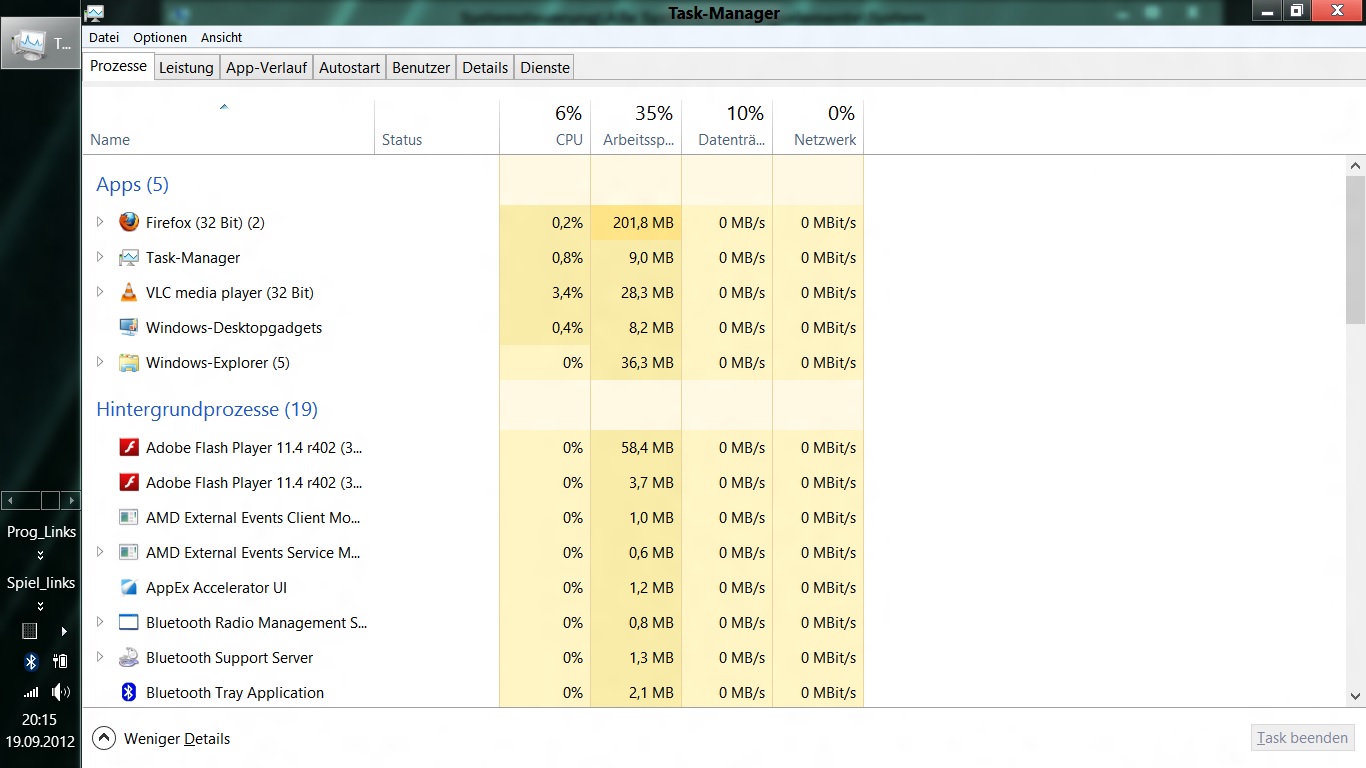Viewport: 1366px width, 768px height.
Task: Click the Prog_Links toolbar label
Action: tap(41, 532)
